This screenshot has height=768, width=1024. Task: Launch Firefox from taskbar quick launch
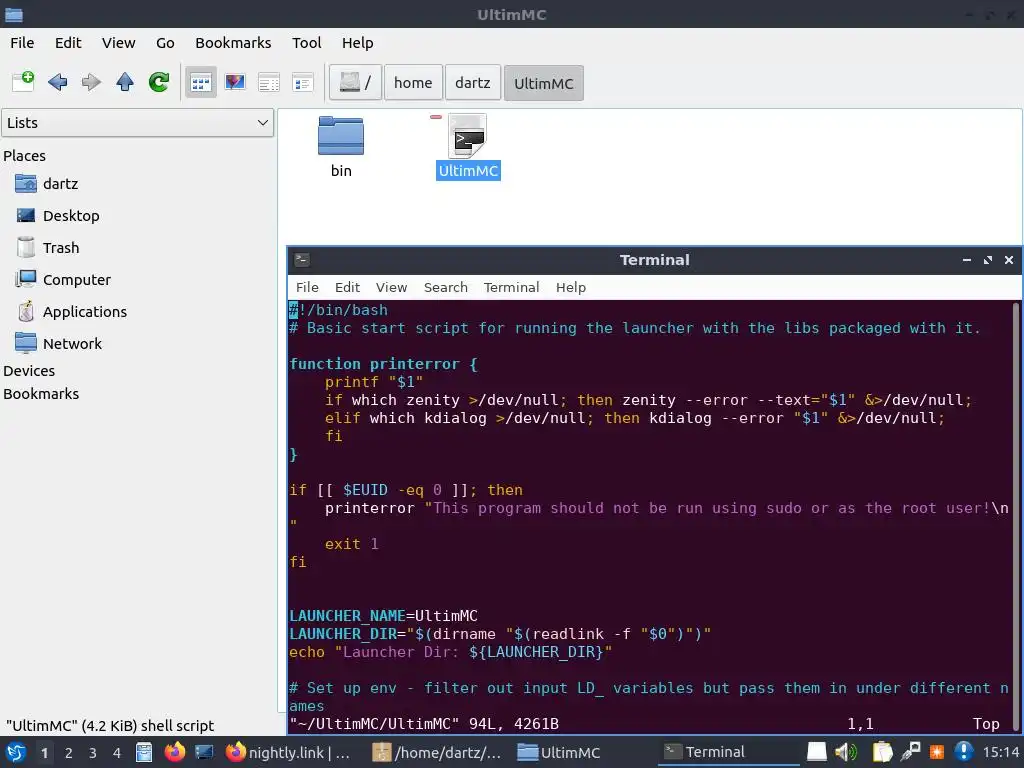coord(174,752)
